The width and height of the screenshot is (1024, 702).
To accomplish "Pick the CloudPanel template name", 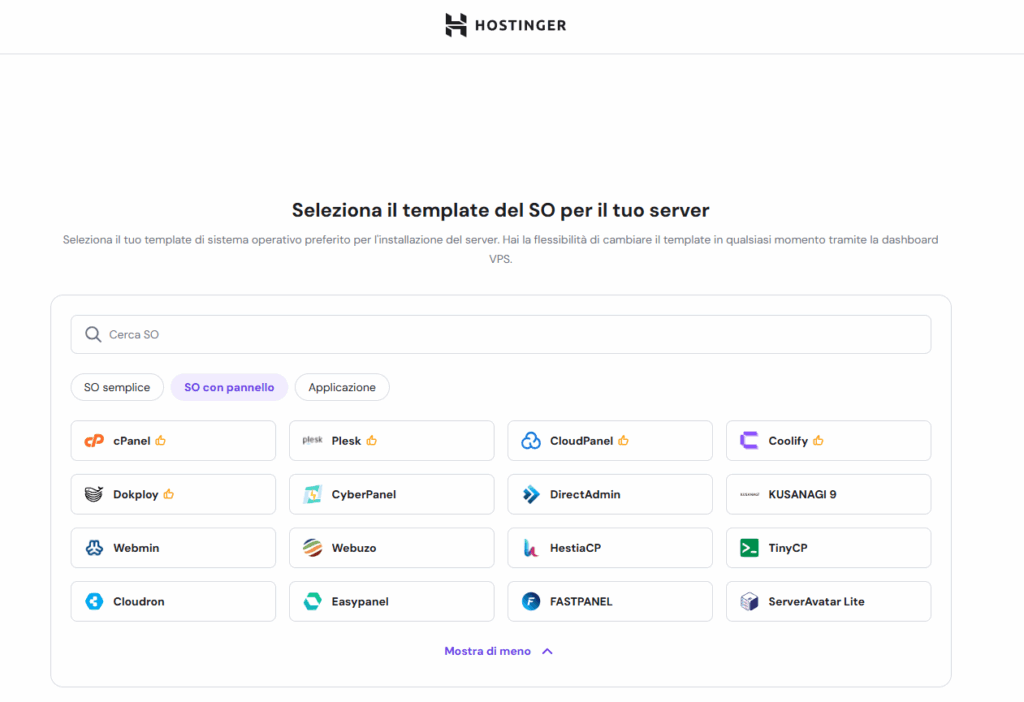I will pos(581,441).
